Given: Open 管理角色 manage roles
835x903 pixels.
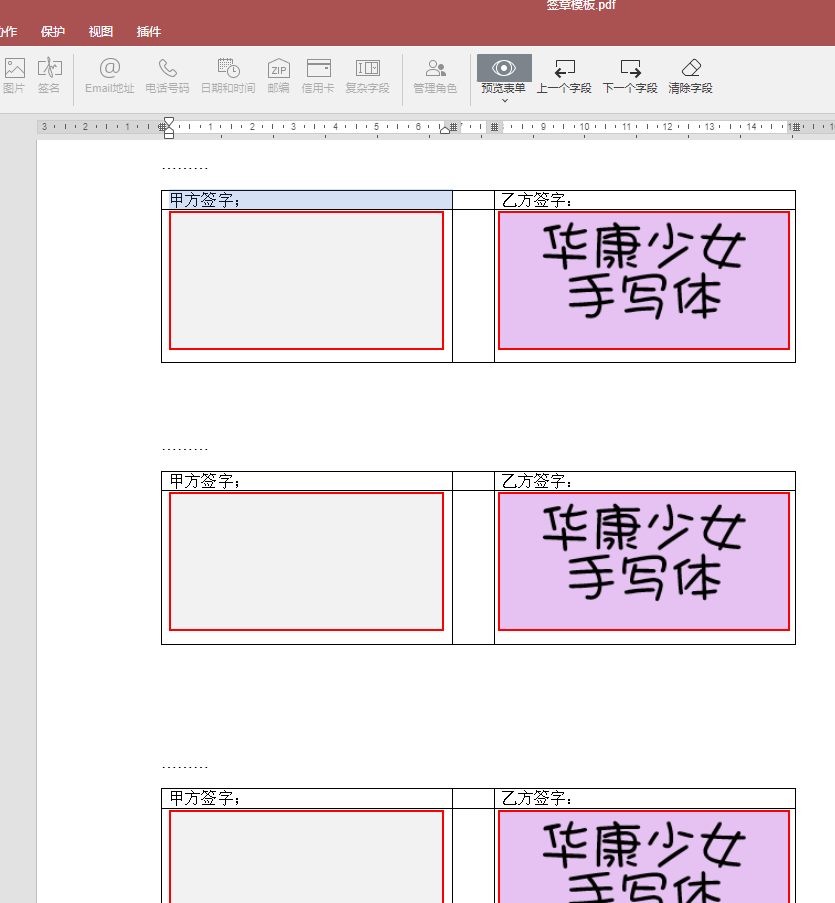Looking at the screenshot, I should click(x=435, y=75).
